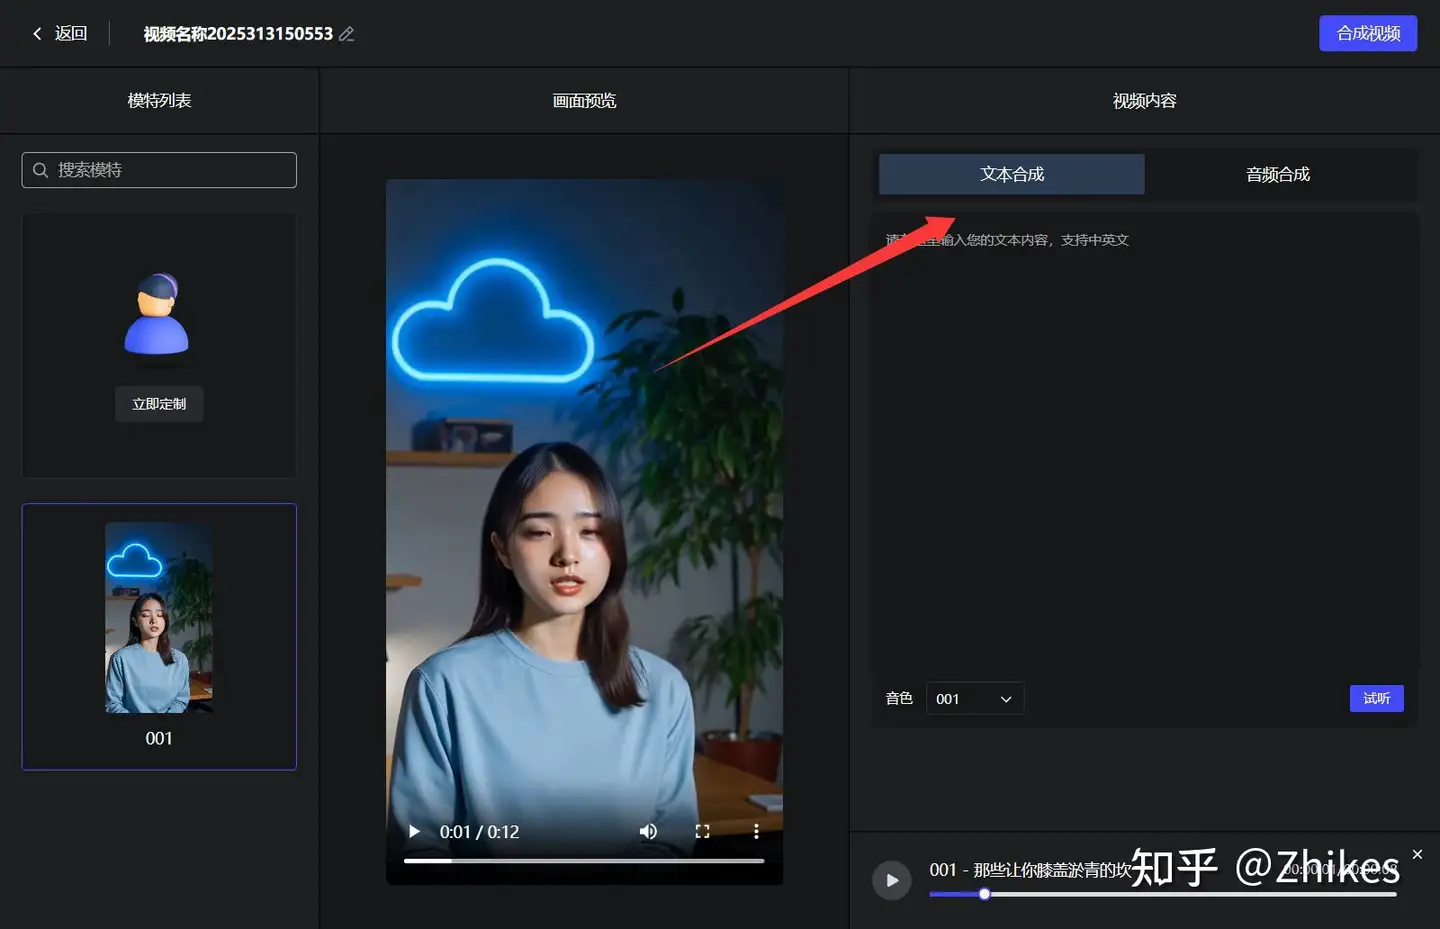Click the video preview progress bar
This screenshot has width=1440, height=929.
[x=584, y=860]
